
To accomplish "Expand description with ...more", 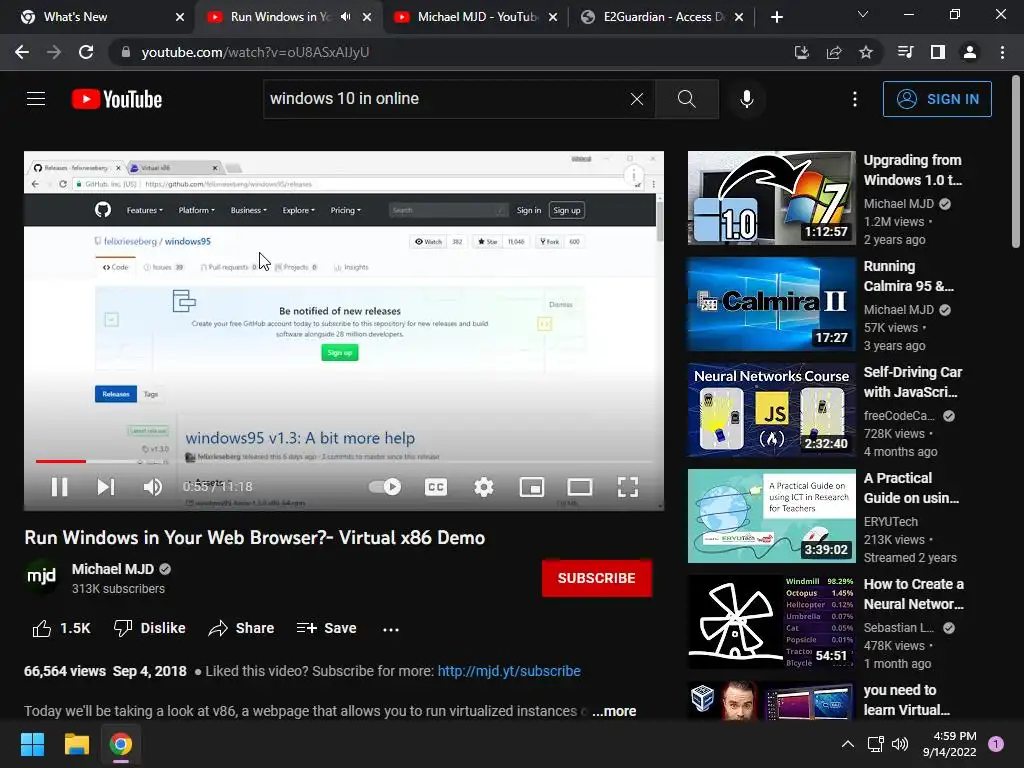I will [615, 711].
